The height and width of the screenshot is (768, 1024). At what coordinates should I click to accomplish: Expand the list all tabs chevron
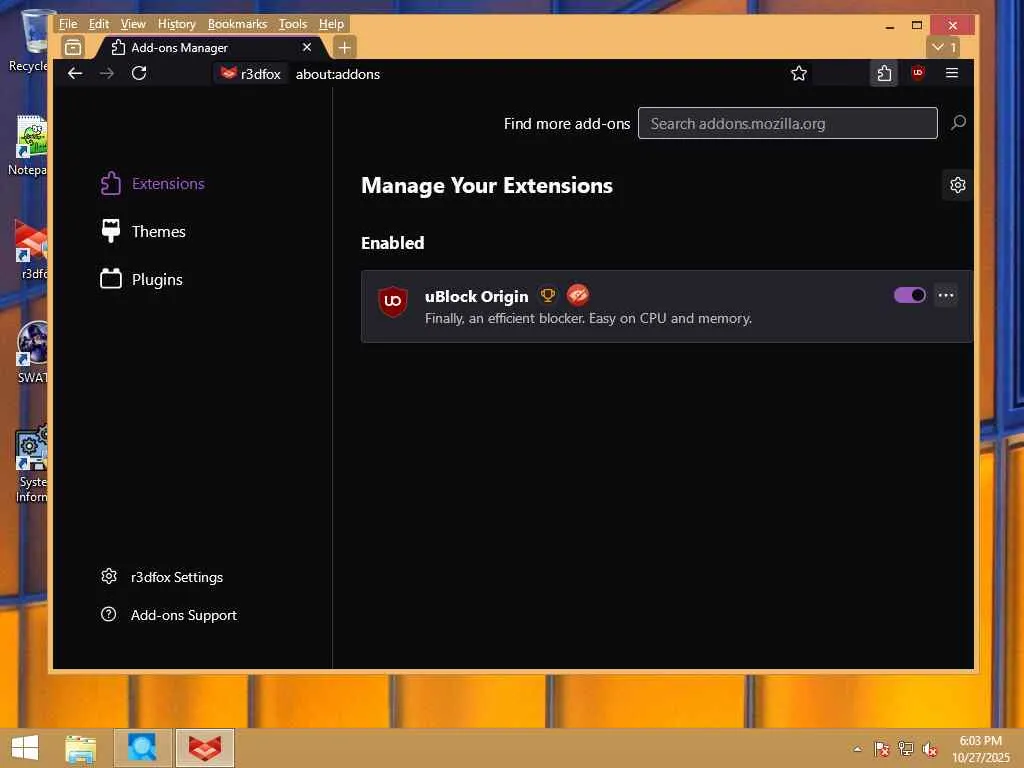click(x=944, y=47)
